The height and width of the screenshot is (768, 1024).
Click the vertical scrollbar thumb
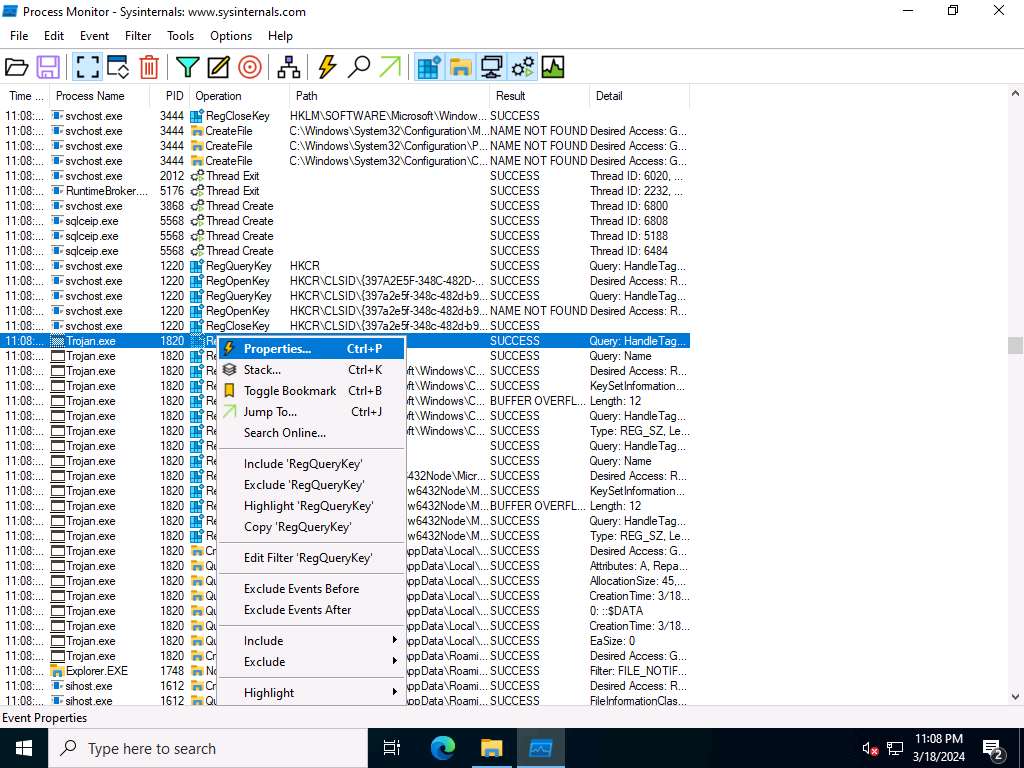1015,345
